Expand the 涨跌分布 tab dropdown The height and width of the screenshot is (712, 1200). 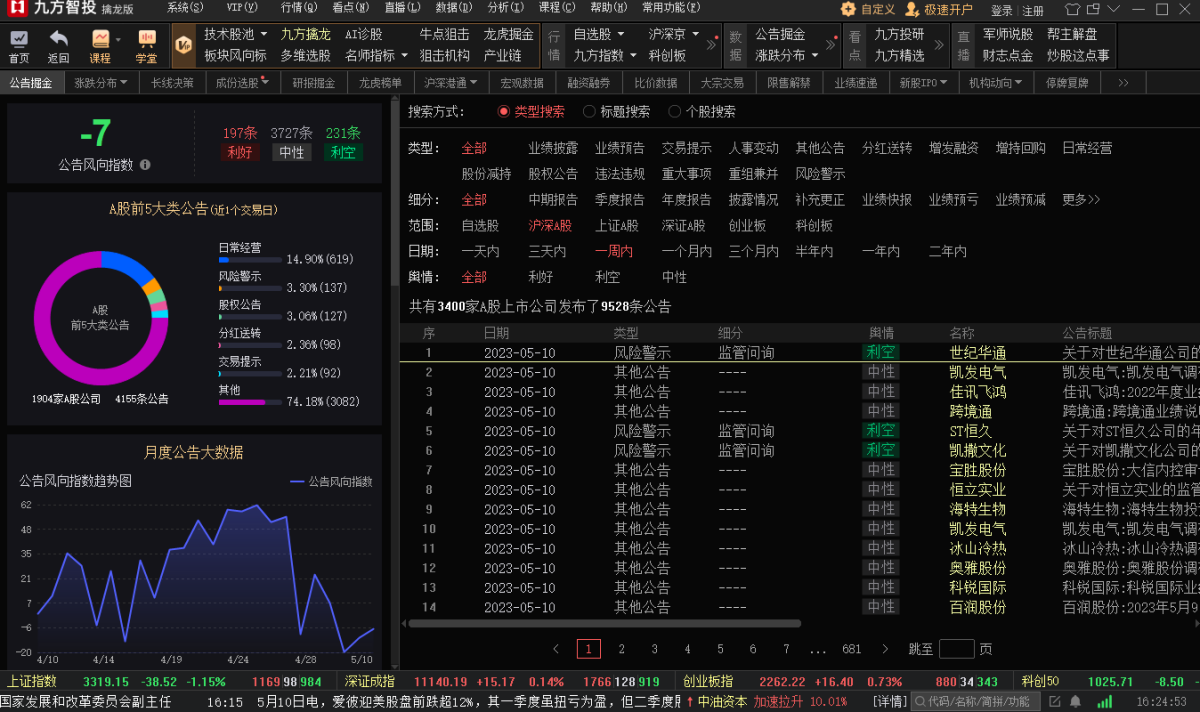(x=124, y=83)
